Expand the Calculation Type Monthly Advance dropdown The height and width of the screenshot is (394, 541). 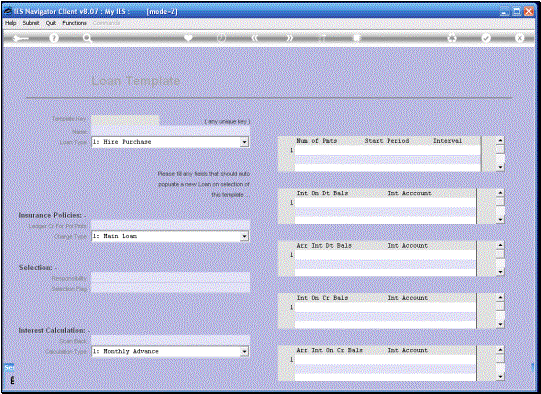click(244, 351)
